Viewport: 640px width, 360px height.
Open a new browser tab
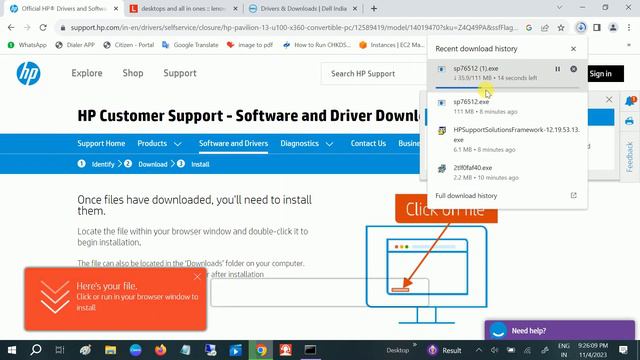(374, 9)
